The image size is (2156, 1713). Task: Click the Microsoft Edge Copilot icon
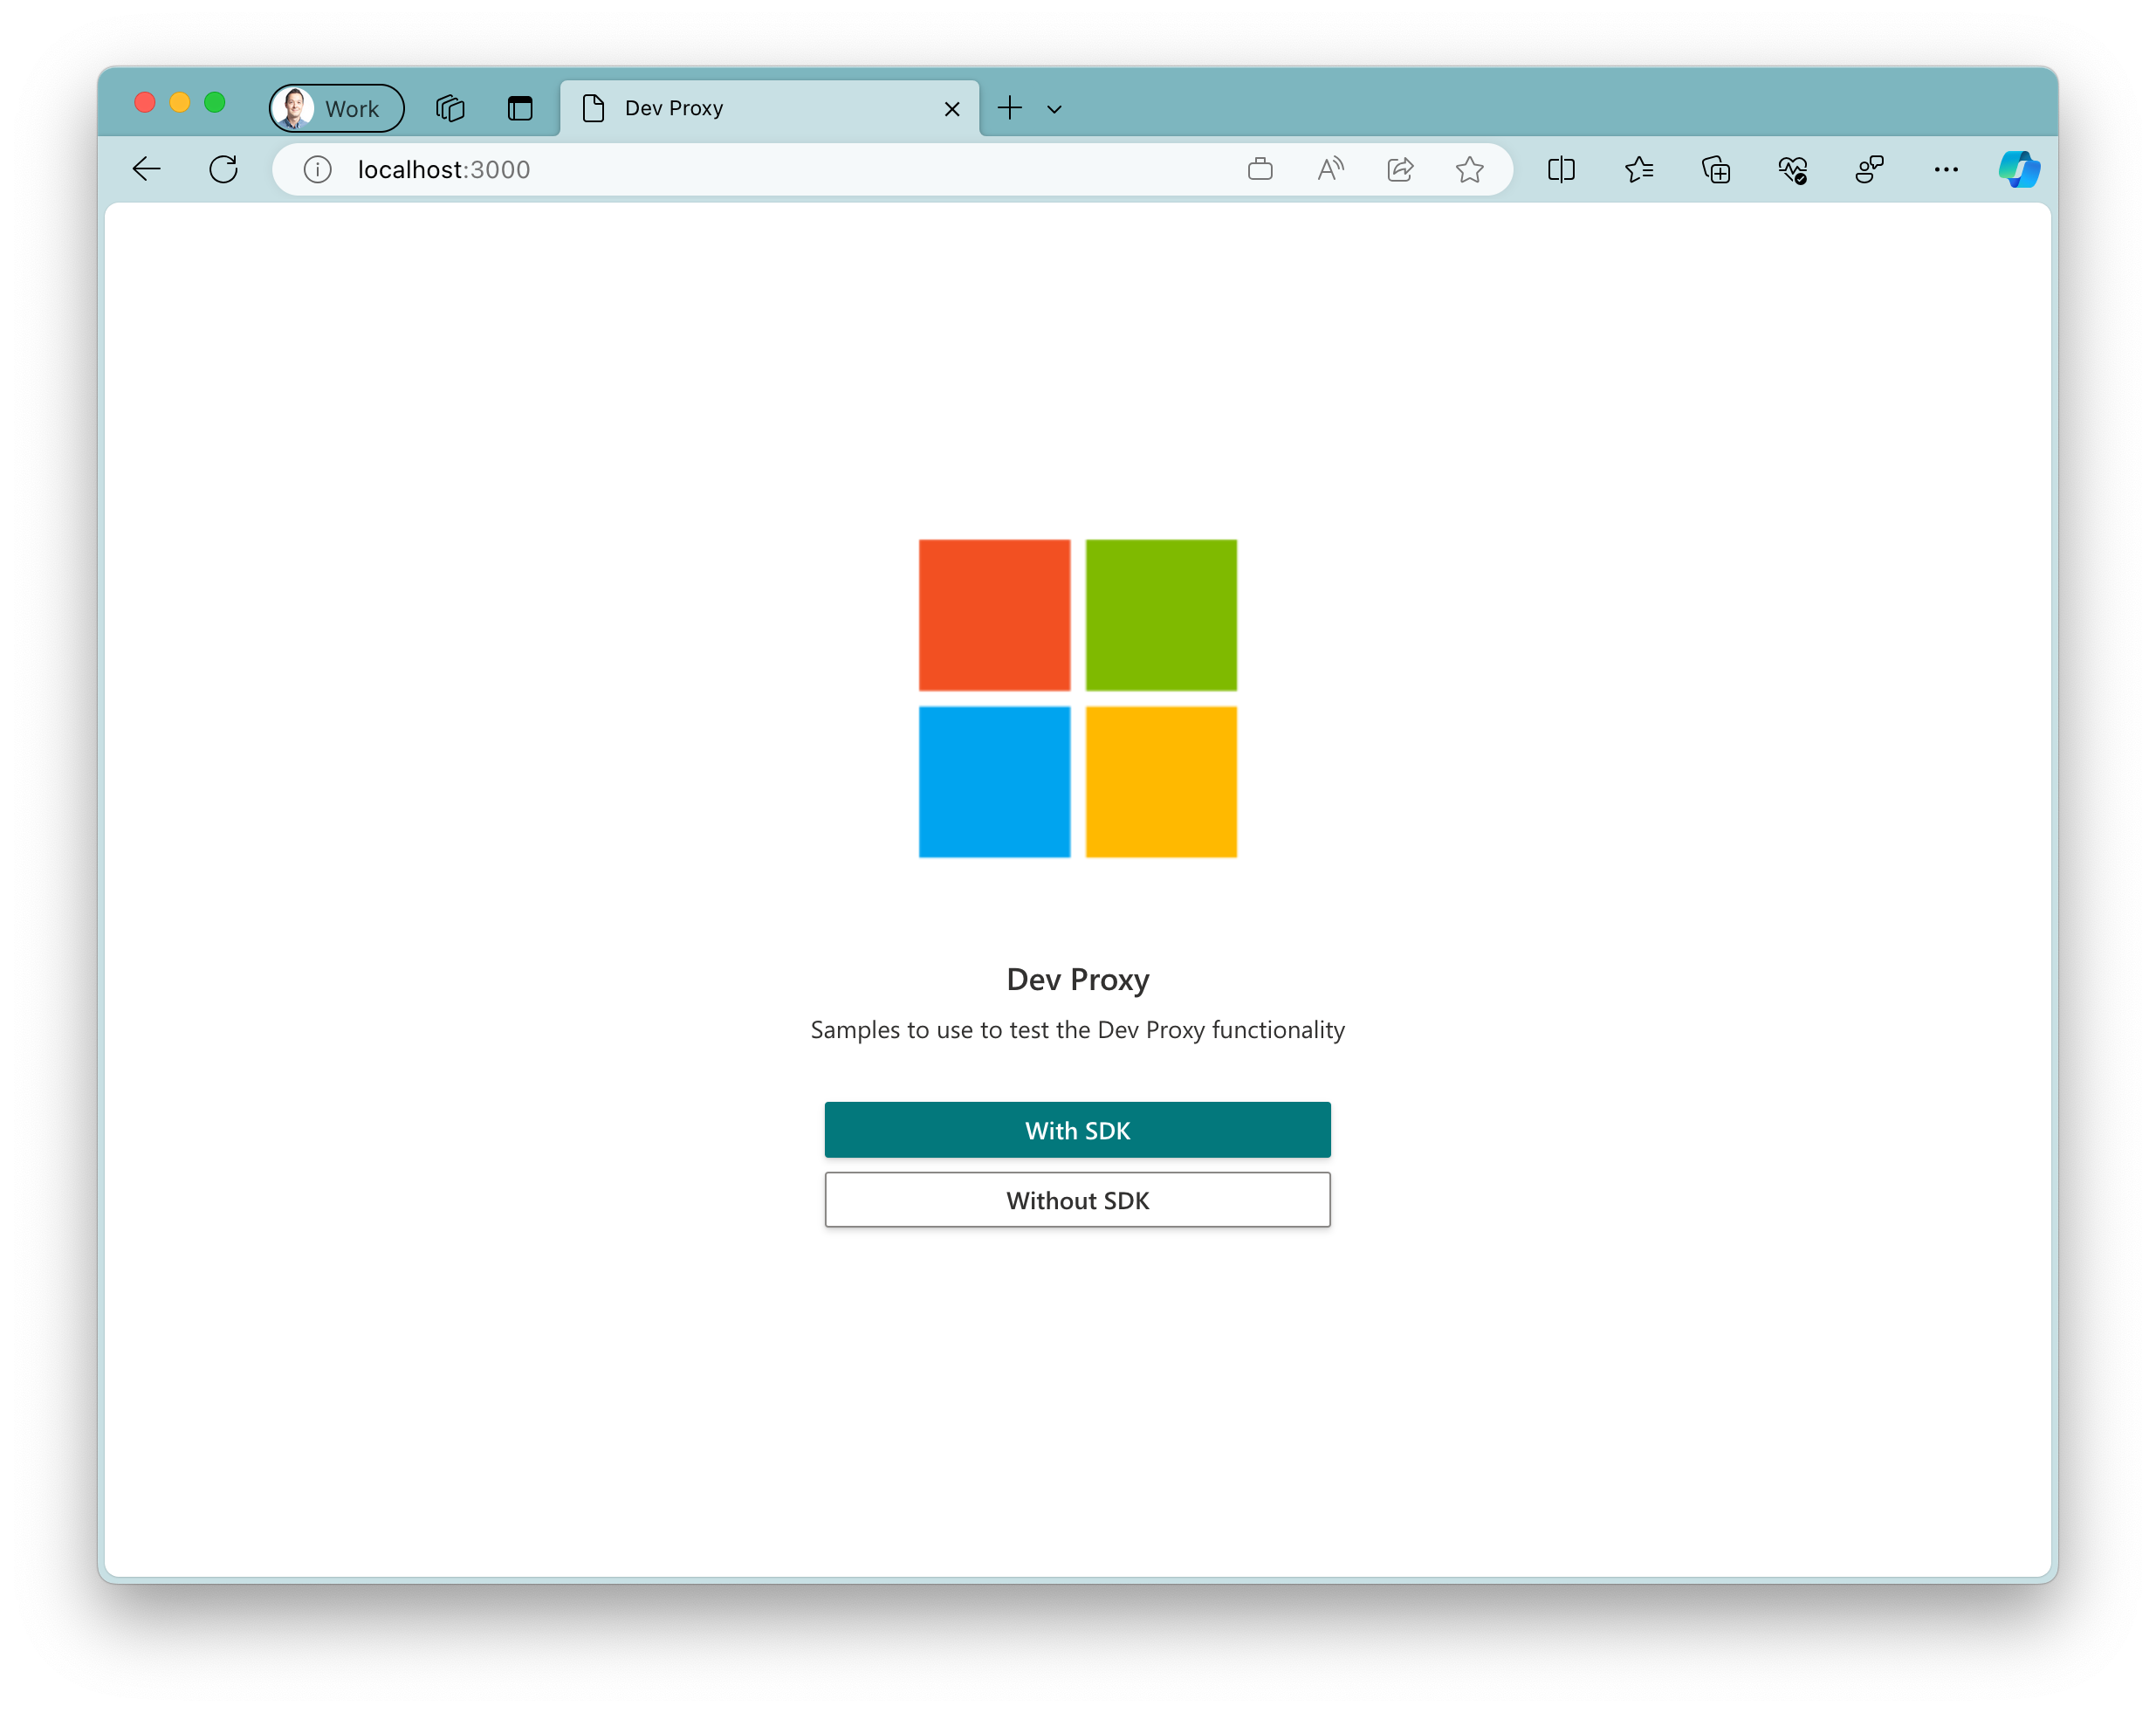[2018, 168]
